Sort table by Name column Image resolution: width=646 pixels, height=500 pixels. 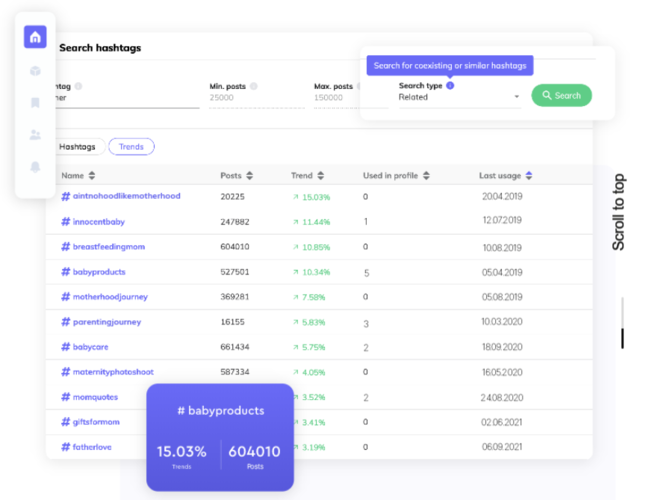coord(93,176)
